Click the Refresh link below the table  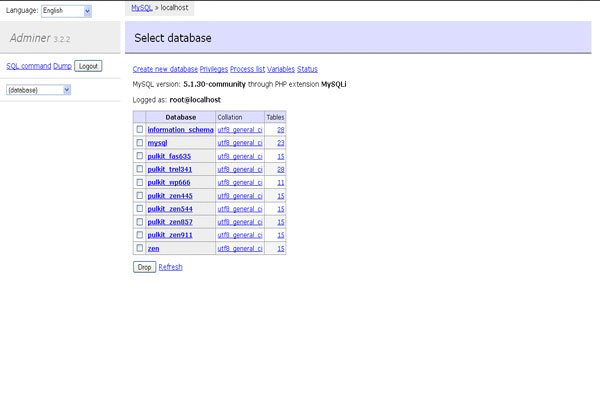pos(171,267)
